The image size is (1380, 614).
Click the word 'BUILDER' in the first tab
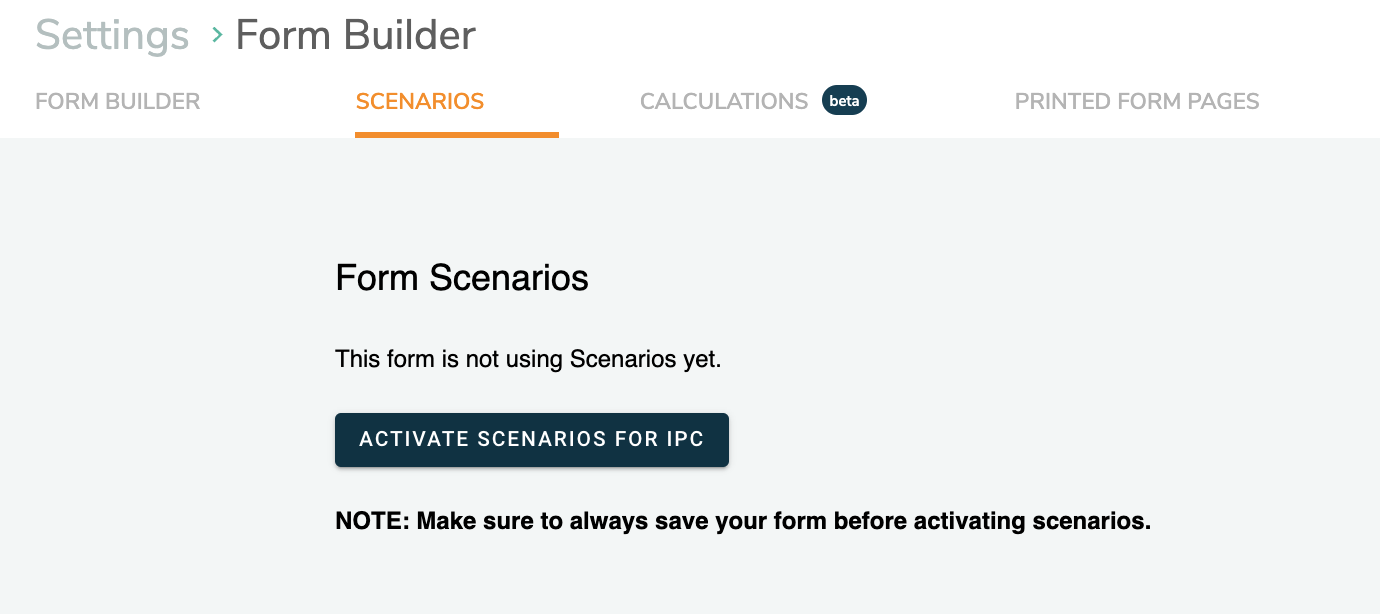pyautogui.click(x=154, y=102)
